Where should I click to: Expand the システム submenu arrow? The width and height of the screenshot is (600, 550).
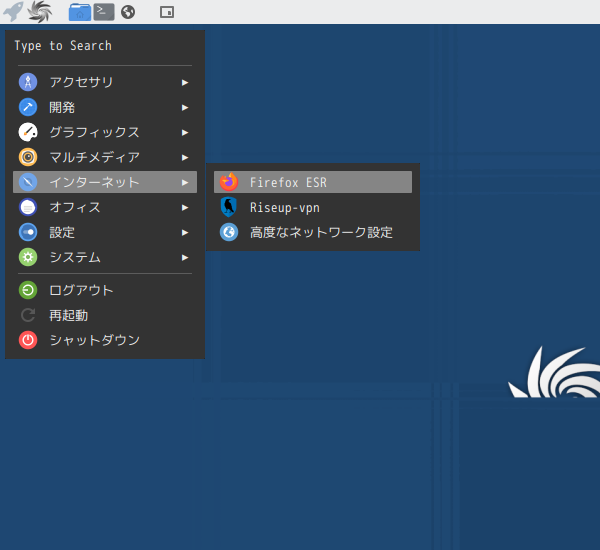pyautogui.click(x=185, y=258)
